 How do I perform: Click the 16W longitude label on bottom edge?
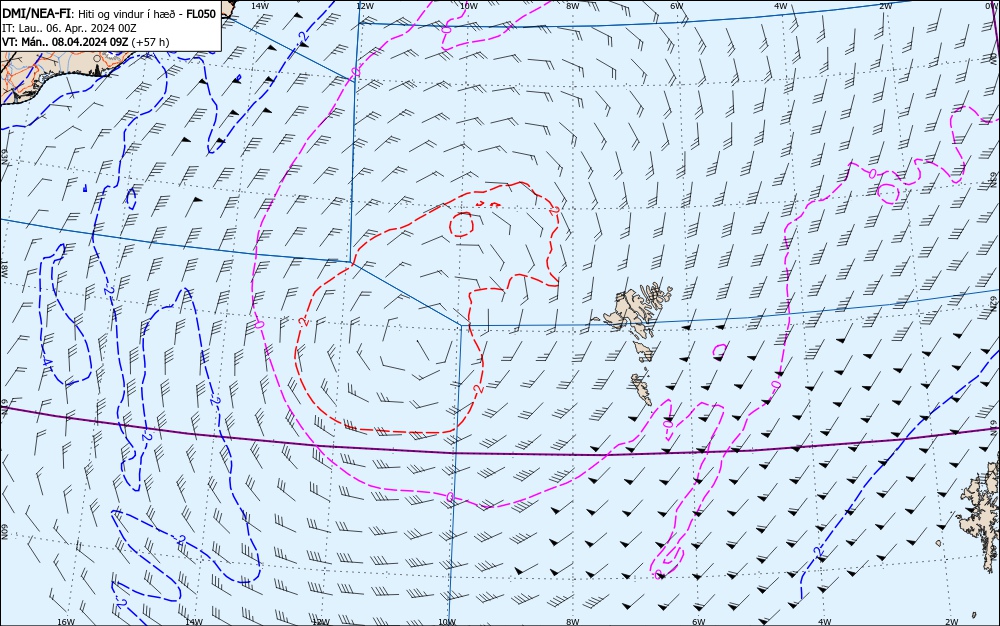(66, 622)
